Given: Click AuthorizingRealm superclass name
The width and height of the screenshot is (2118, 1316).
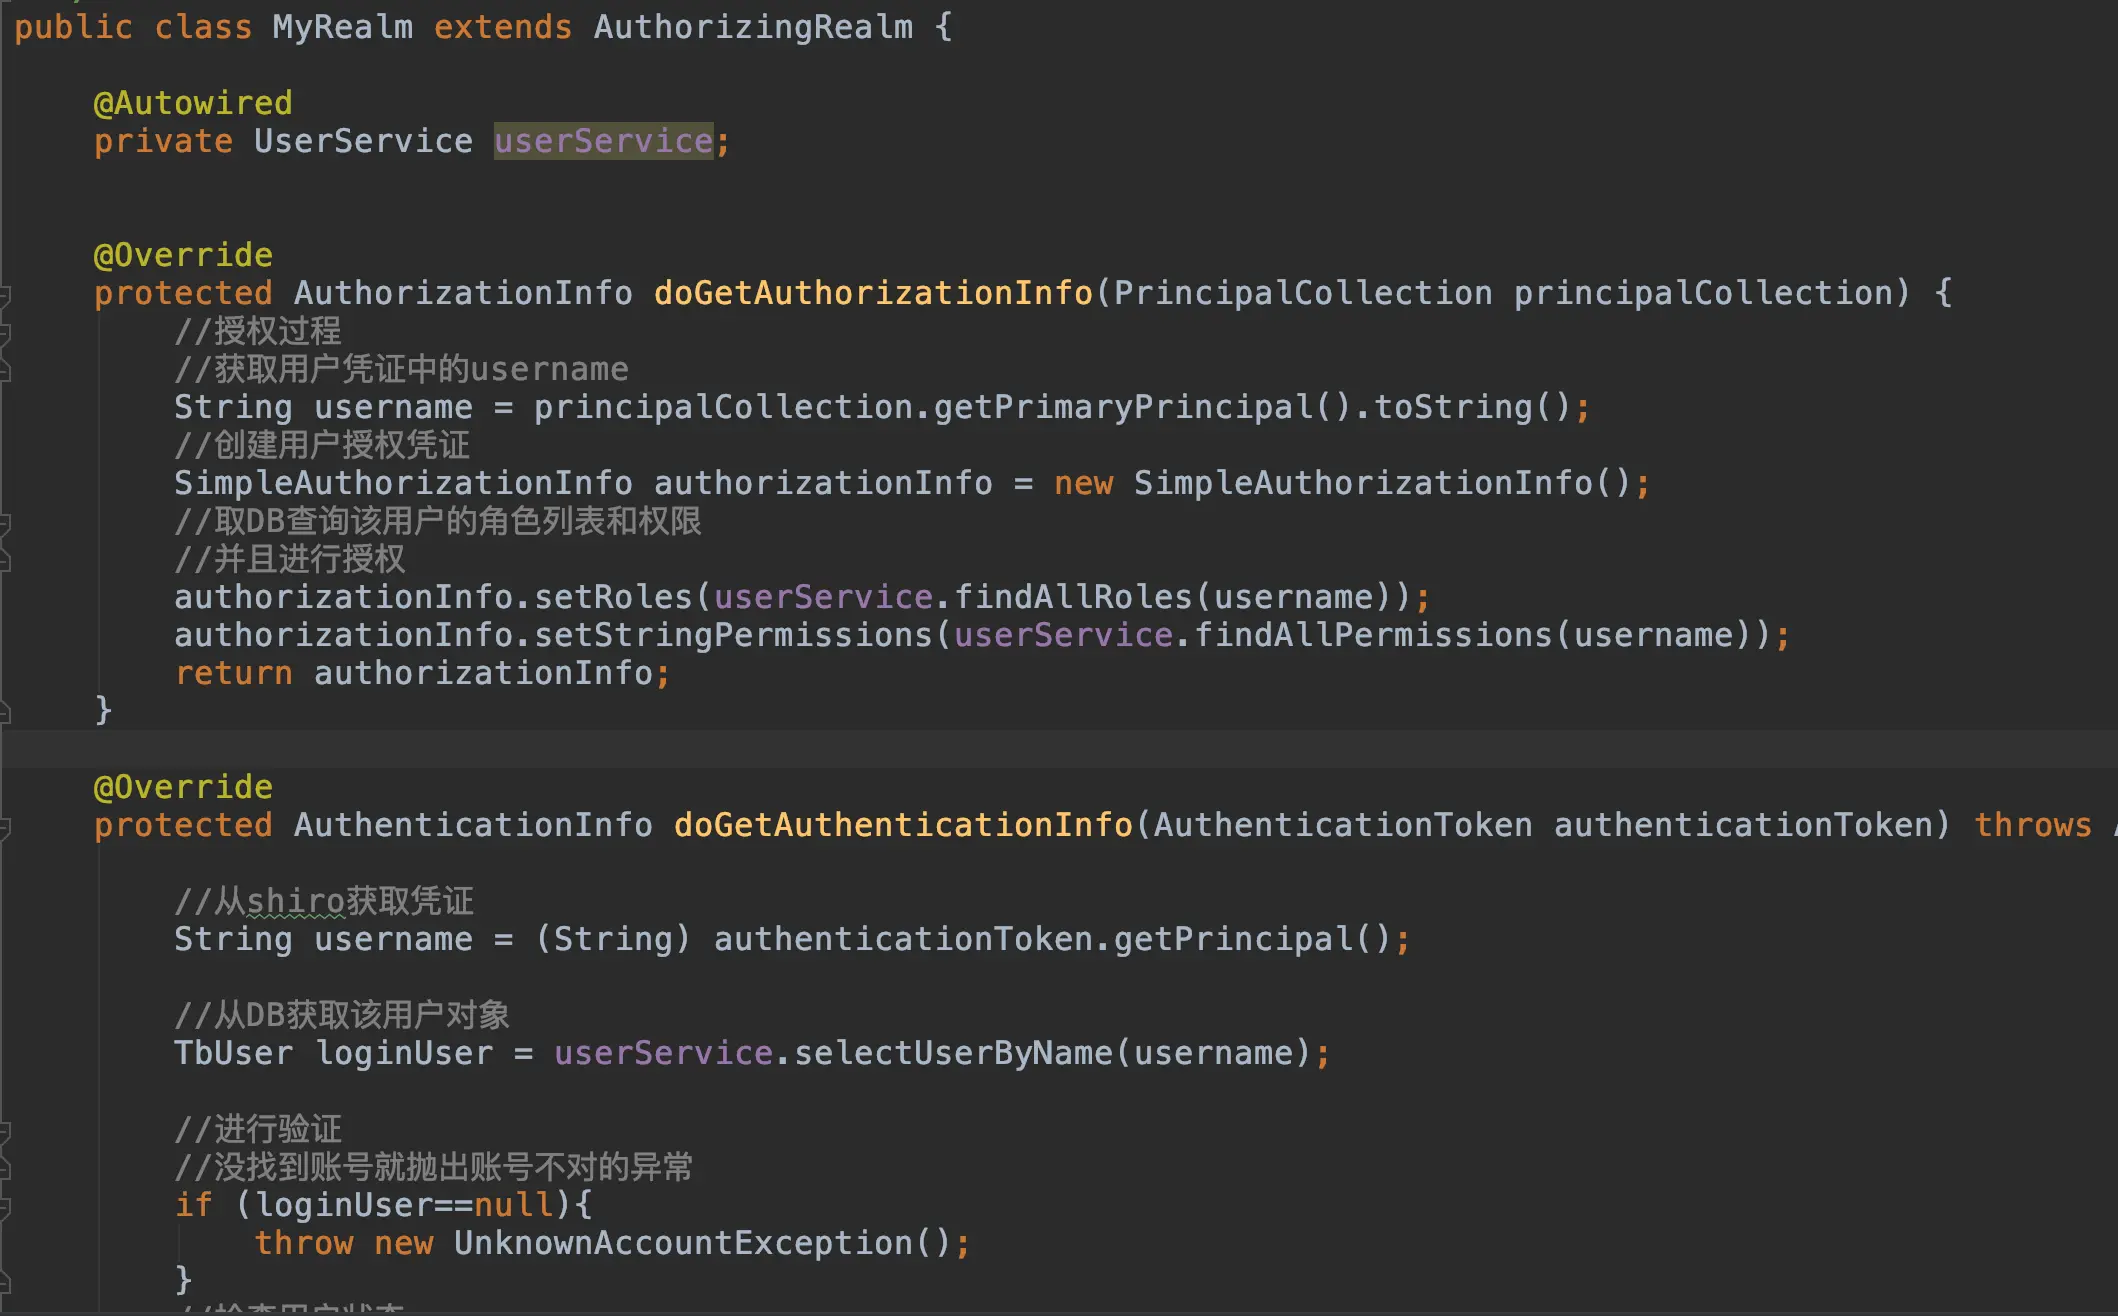Looking at the screenshot, I should pos(752,27).
